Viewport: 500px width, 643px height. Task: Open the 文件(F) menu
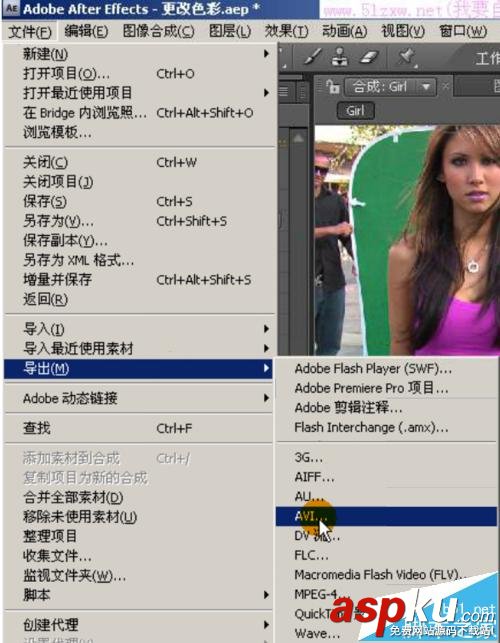click(30, 31)
